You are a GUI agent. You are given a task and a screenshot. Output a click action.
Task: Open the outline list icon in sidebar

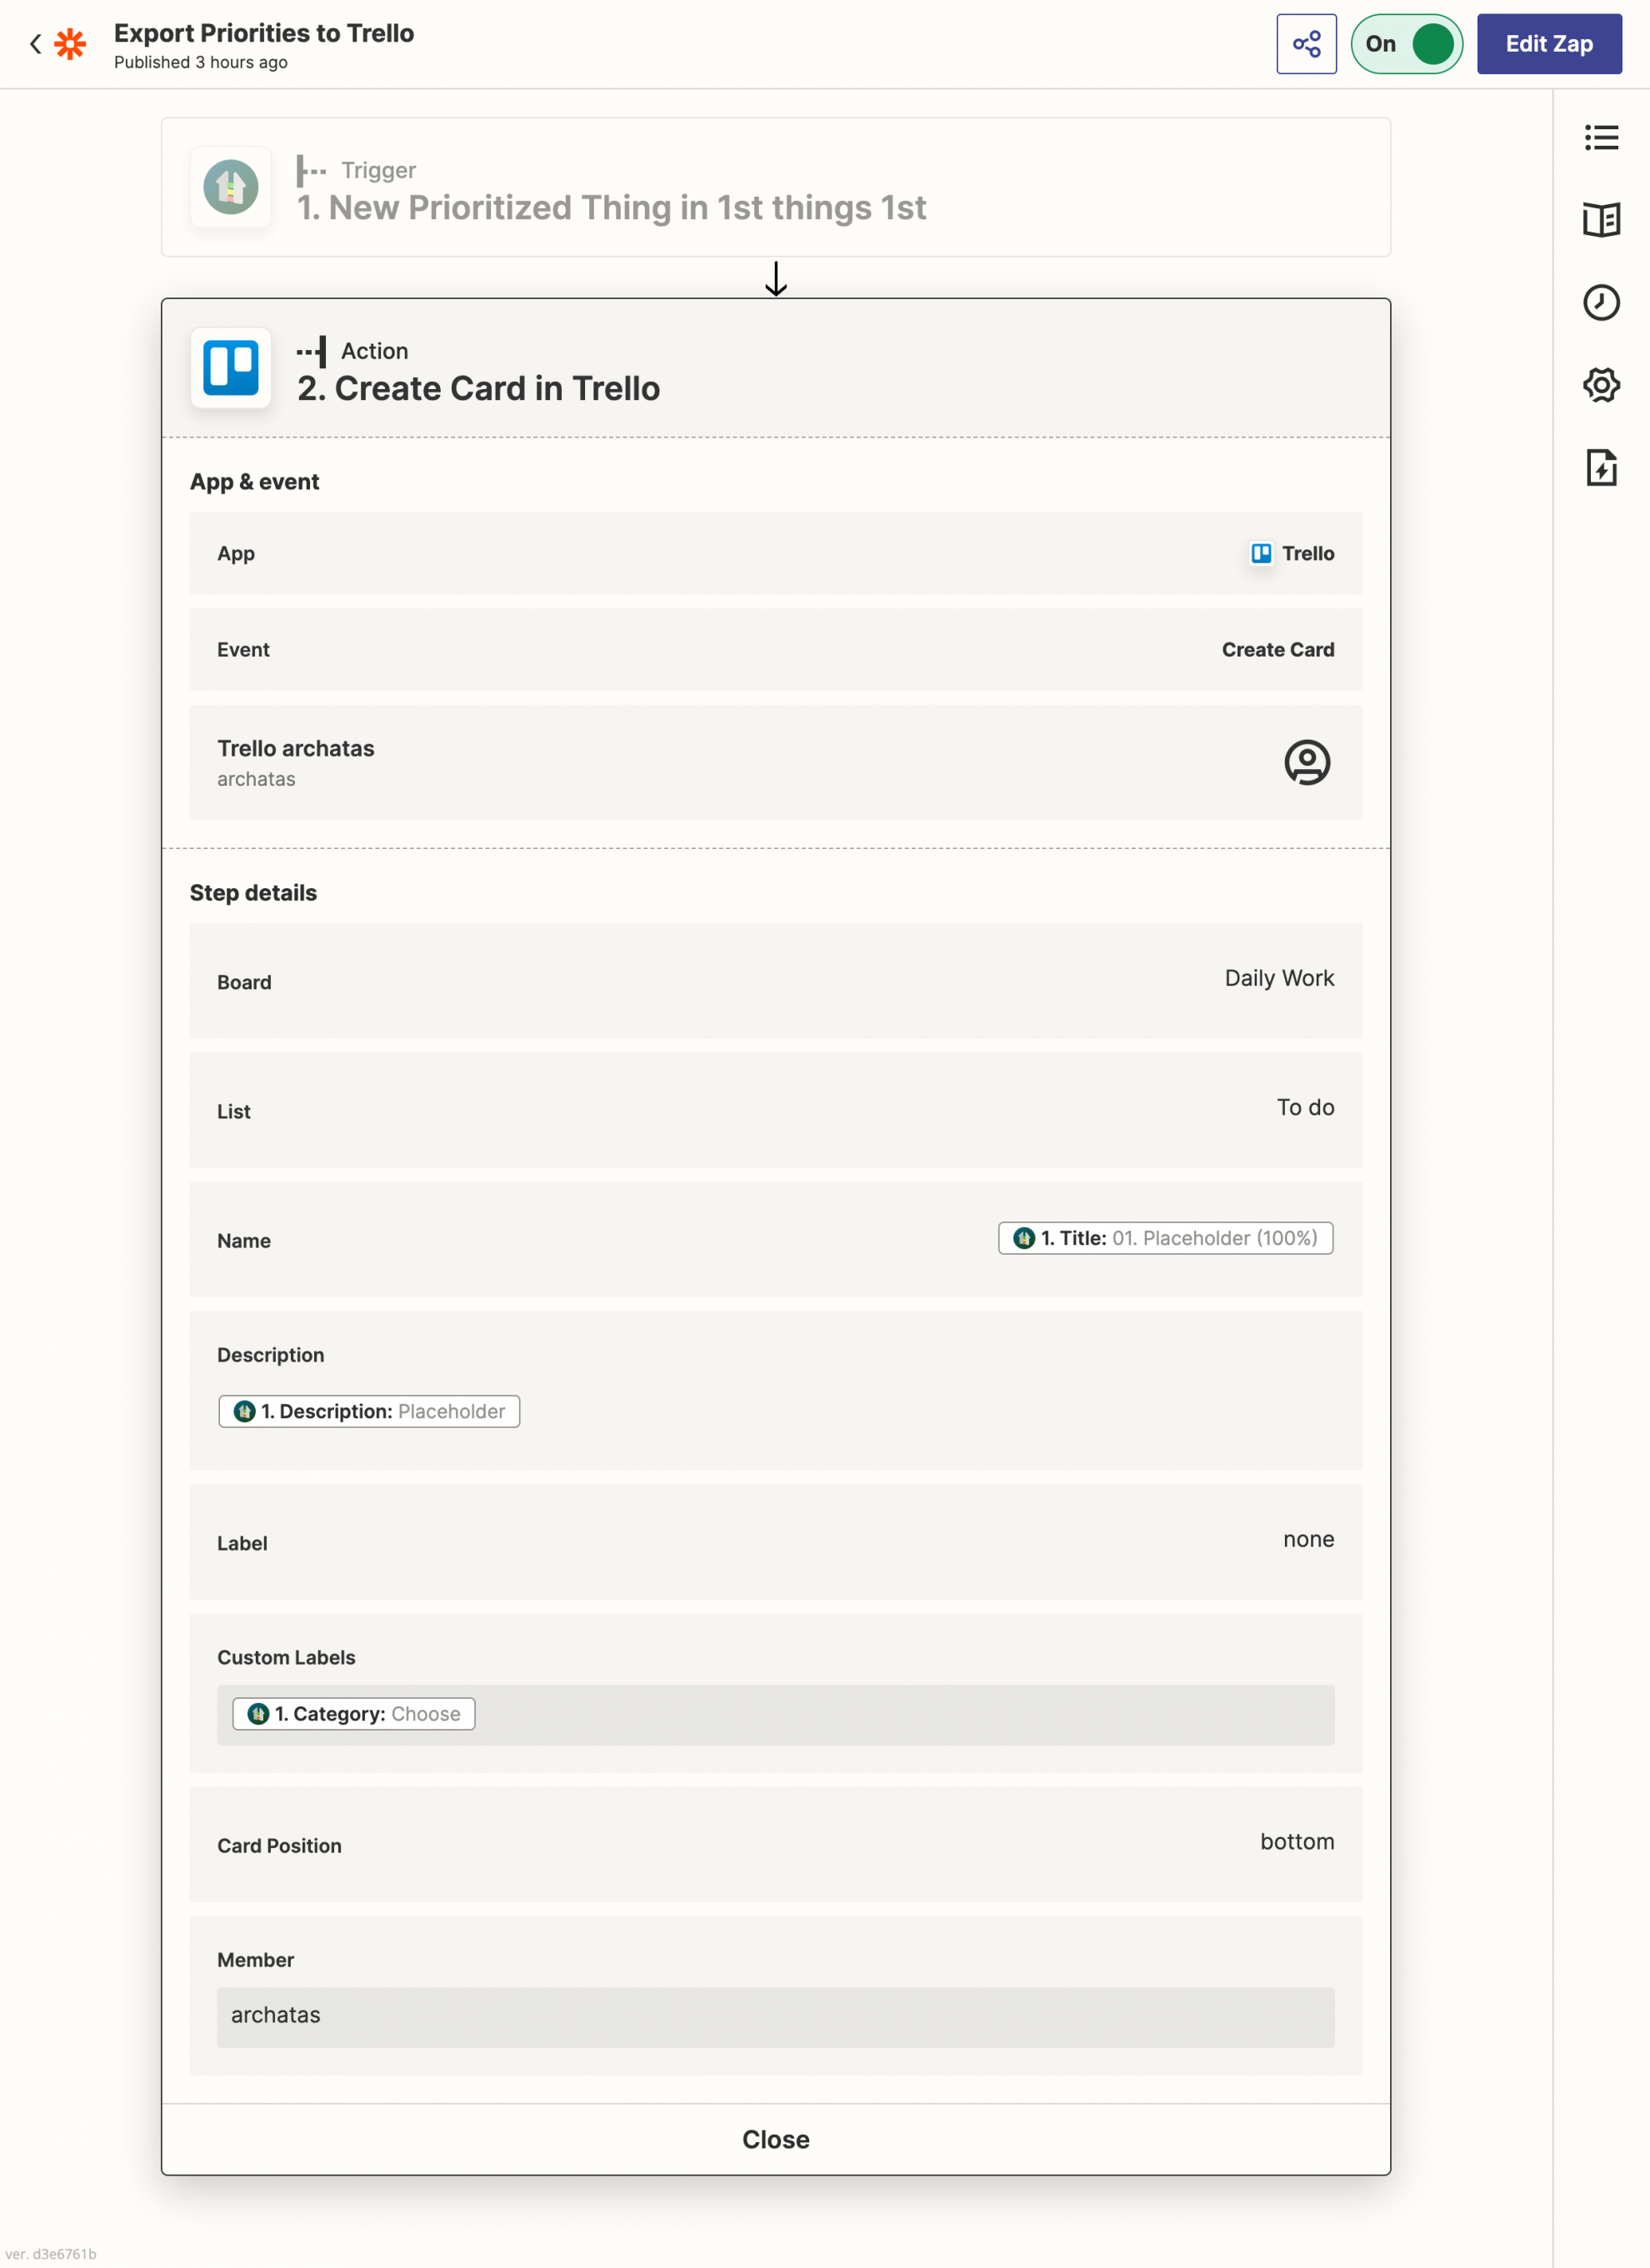[1601, 137]
